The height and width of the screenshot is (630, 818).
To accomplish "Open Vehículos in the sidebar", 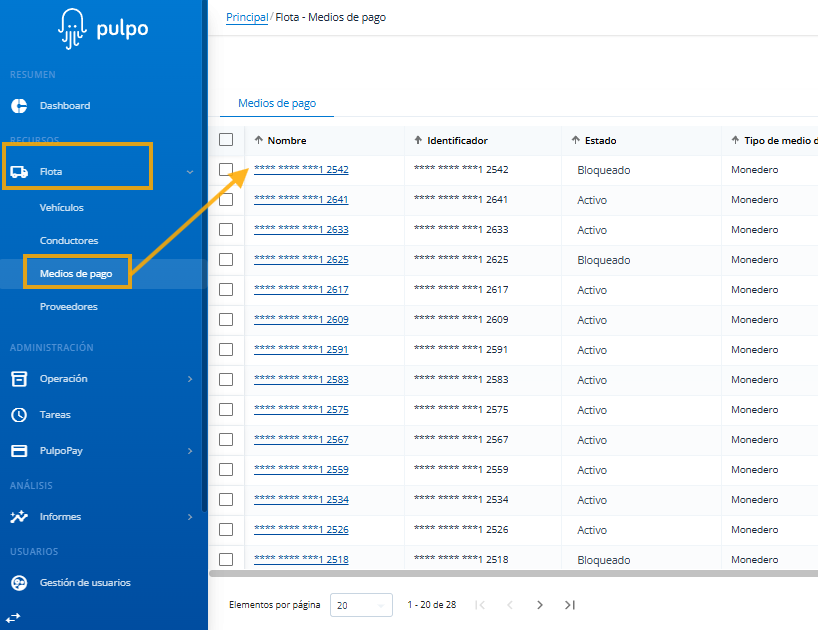I will coord(62,208).
